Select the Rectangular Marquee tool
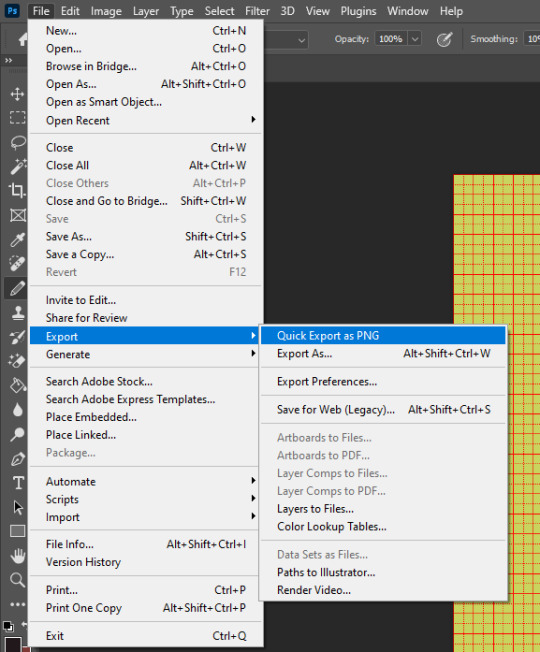Screen dimensions: 540x652 tap(17, 118)
